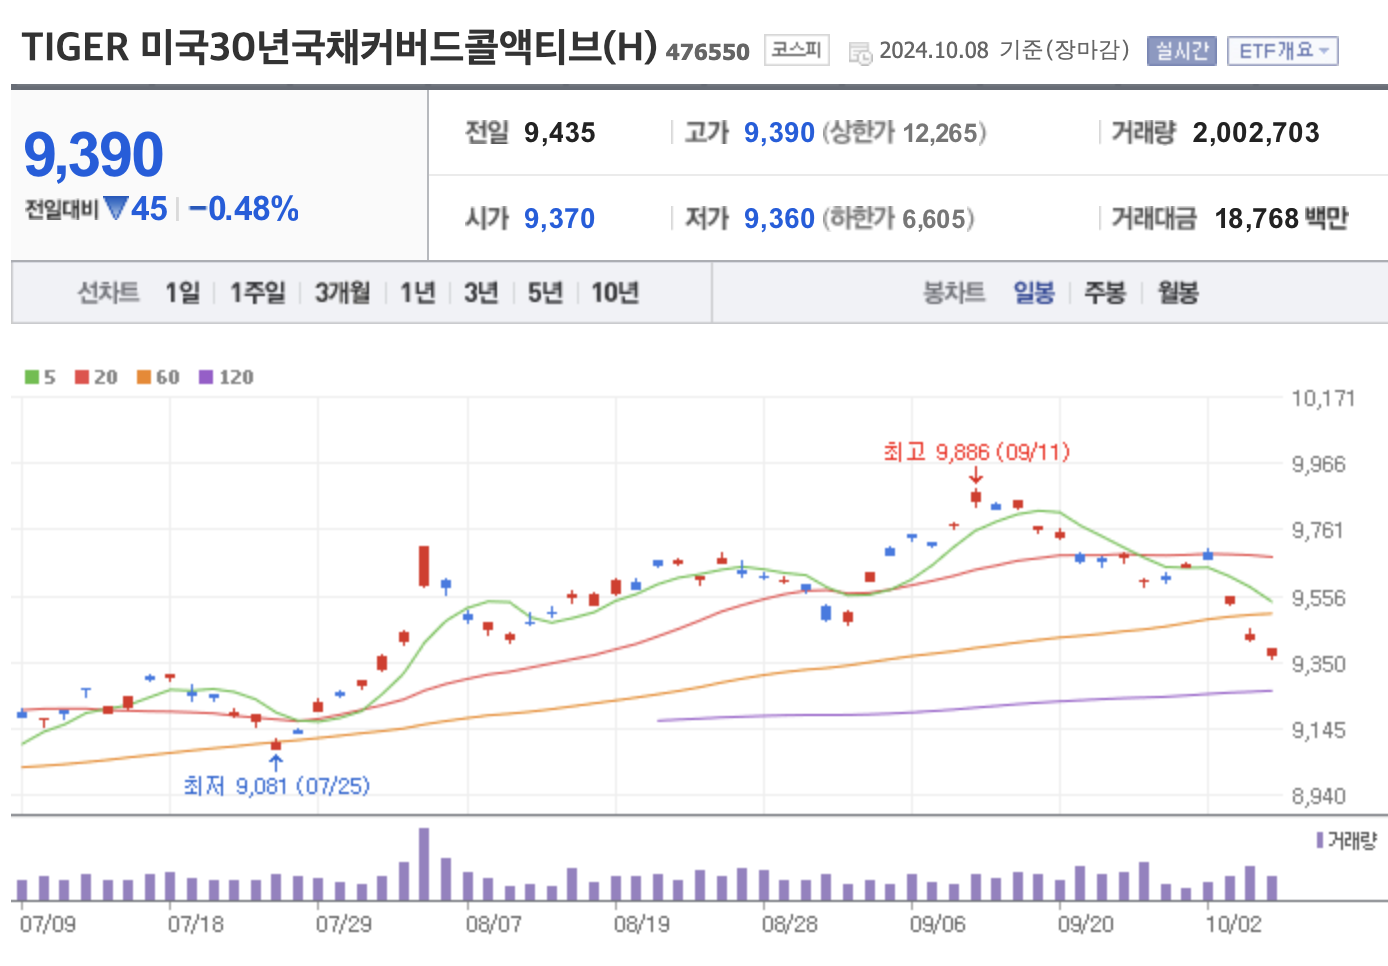Click the 08/07 date axis label
The image size is (1388, 966).
pyautogui.click(x=493, y=924)
